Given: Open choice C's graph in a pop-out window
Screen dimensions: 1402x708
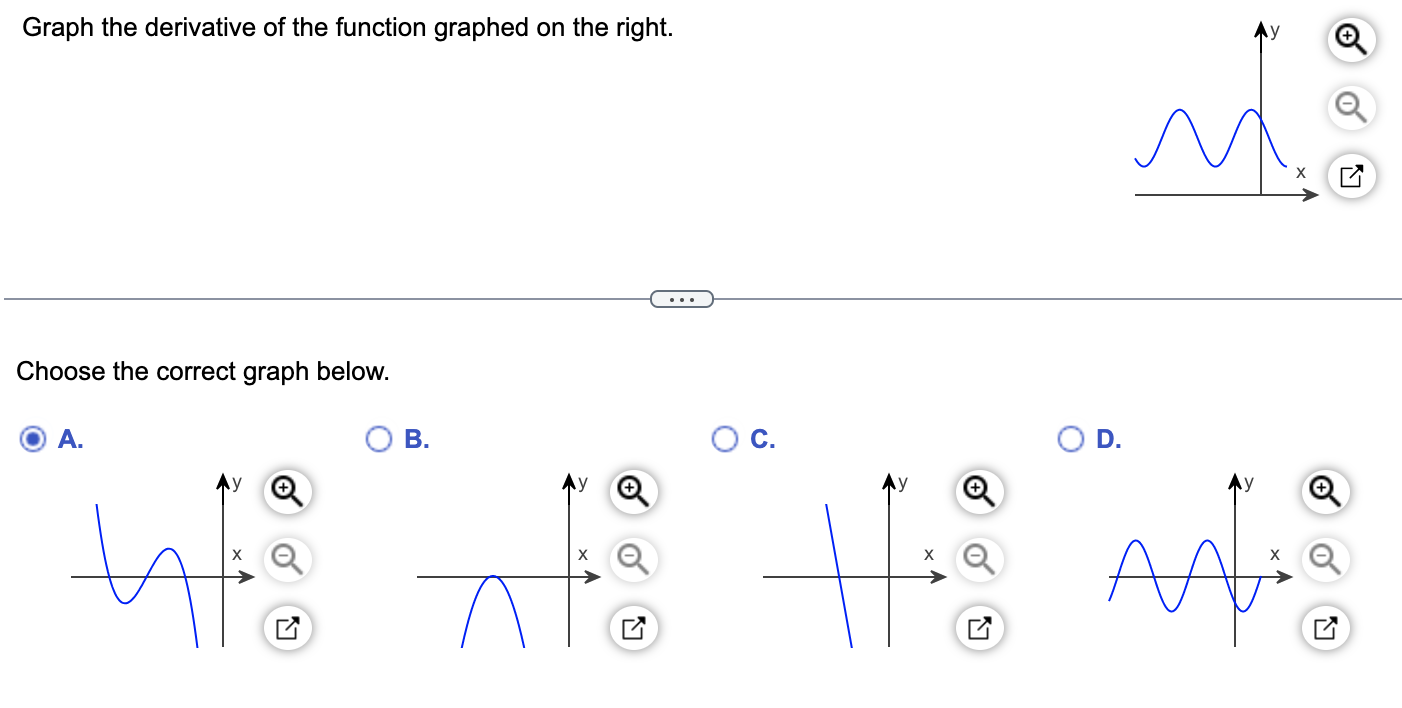Looking at the screenshot, I should pyautogui.click(x=977, y=628).
